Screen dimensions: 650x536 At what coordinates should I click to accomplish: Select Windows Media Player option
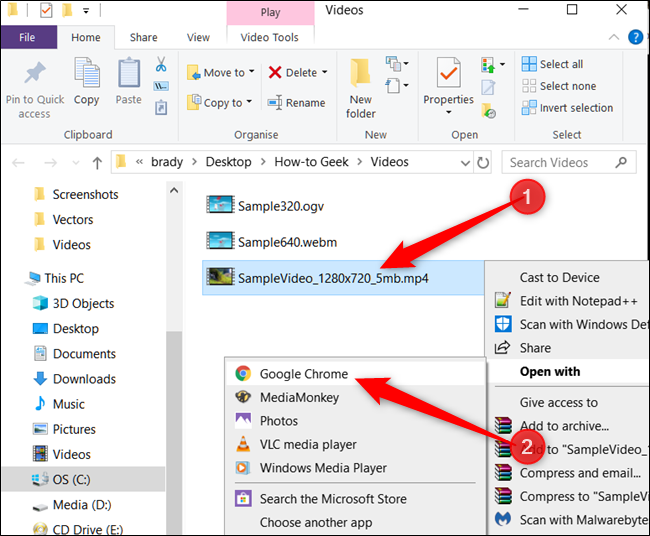[x=355, y=468]
